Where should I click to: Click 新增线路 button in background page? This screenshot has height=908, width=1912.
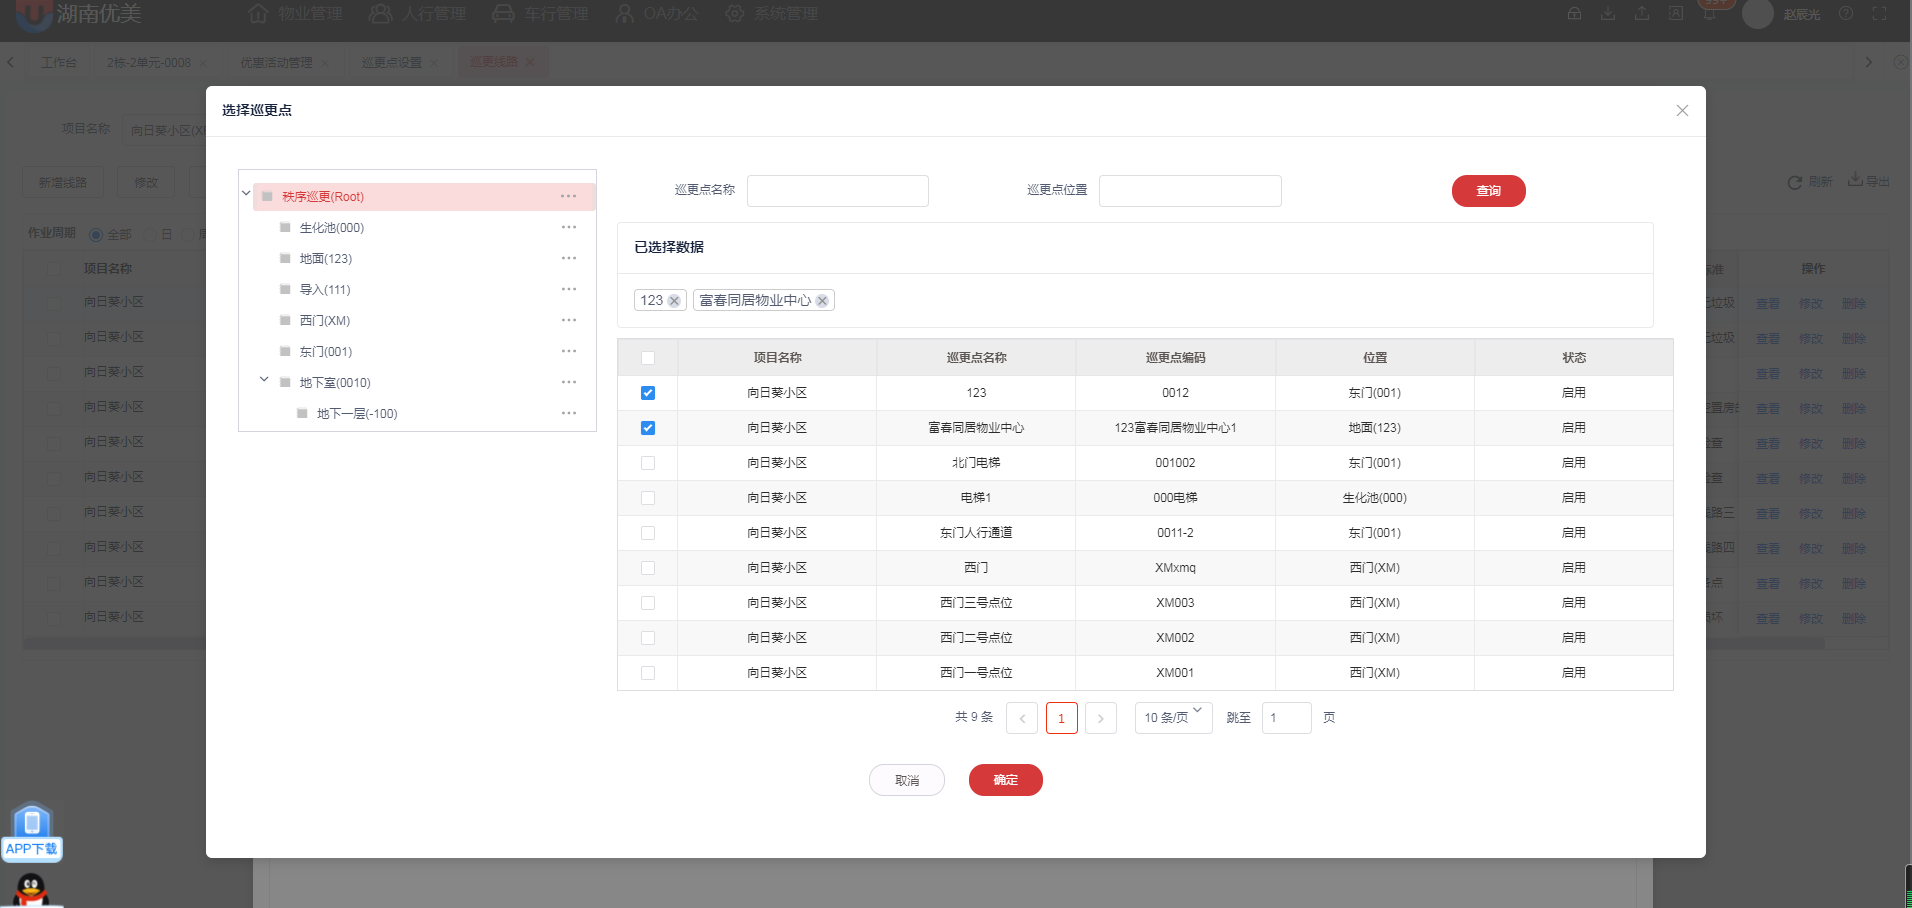(x=63, y=182)
